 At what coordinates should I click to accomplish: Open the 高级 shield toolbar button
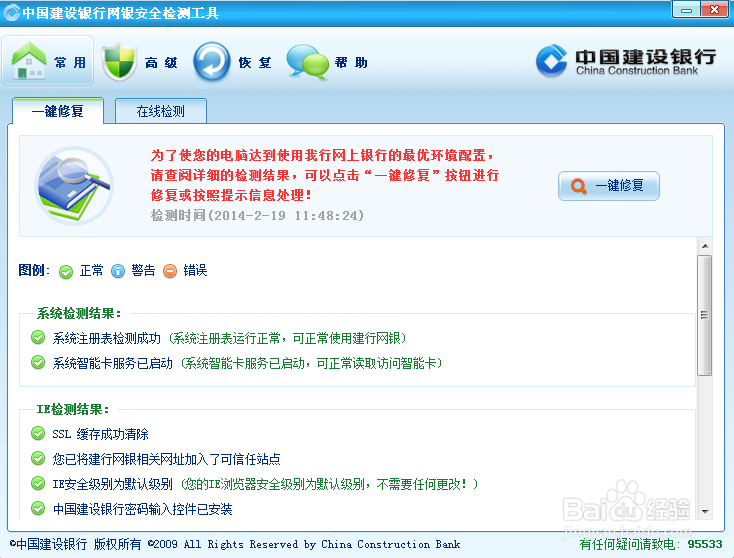tap(140, 62)
